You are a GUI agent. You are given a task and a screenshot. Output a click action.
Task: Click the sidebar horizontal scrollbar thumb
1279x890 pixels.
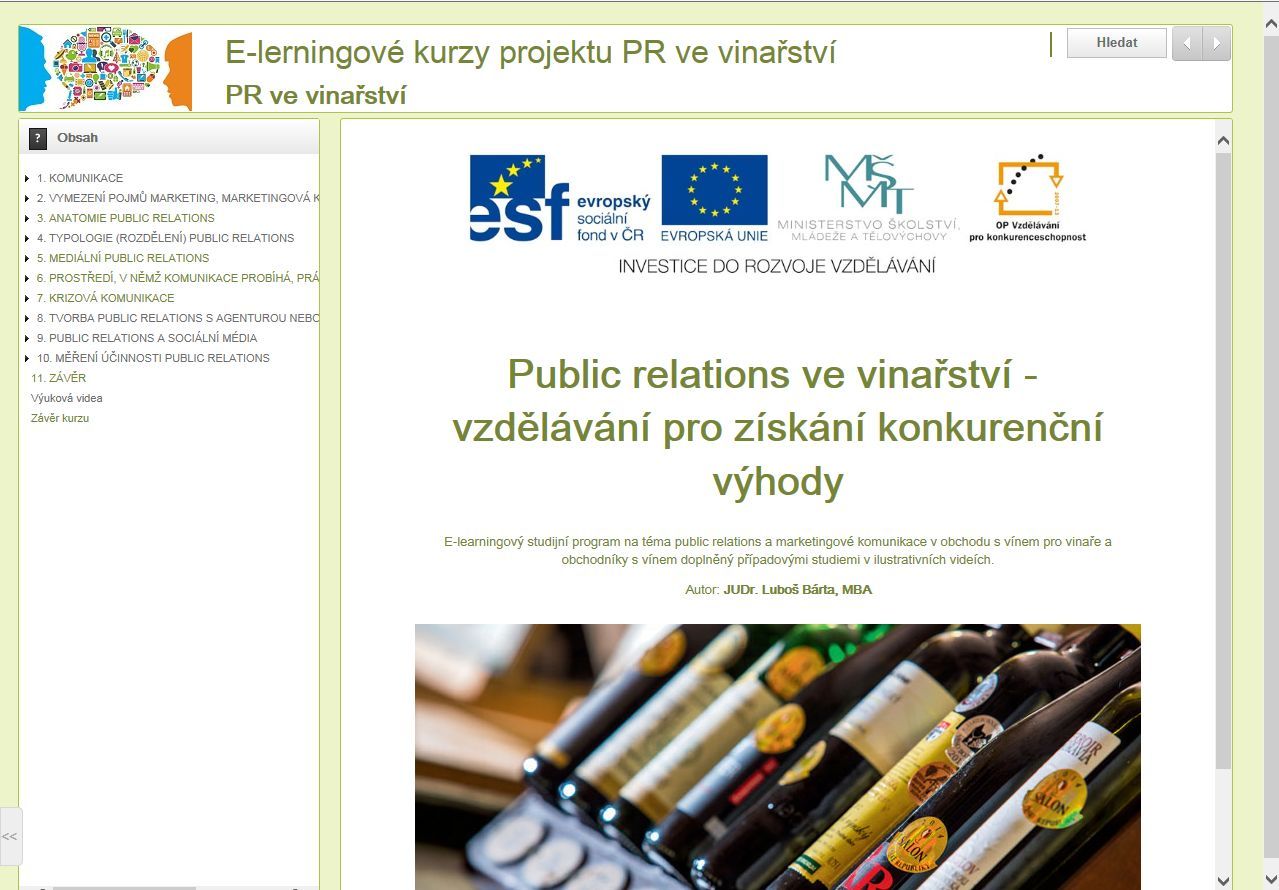tap(124, 886)
